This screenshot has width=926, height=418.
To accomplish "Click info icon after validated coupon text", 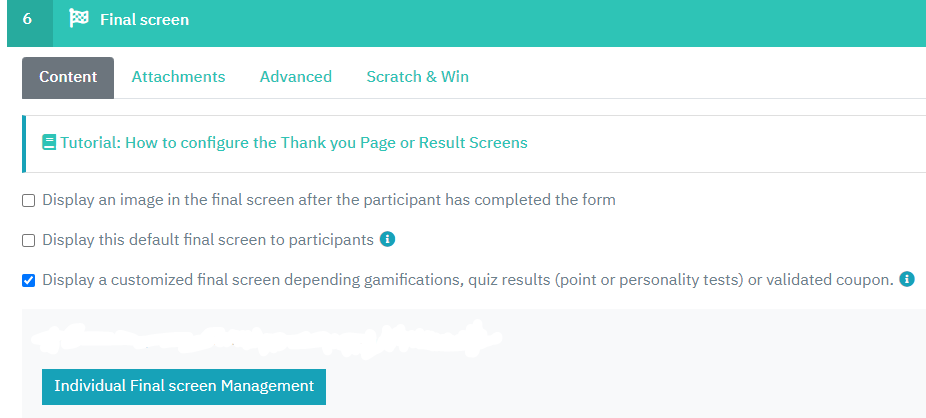I will [x=907, y=279].
